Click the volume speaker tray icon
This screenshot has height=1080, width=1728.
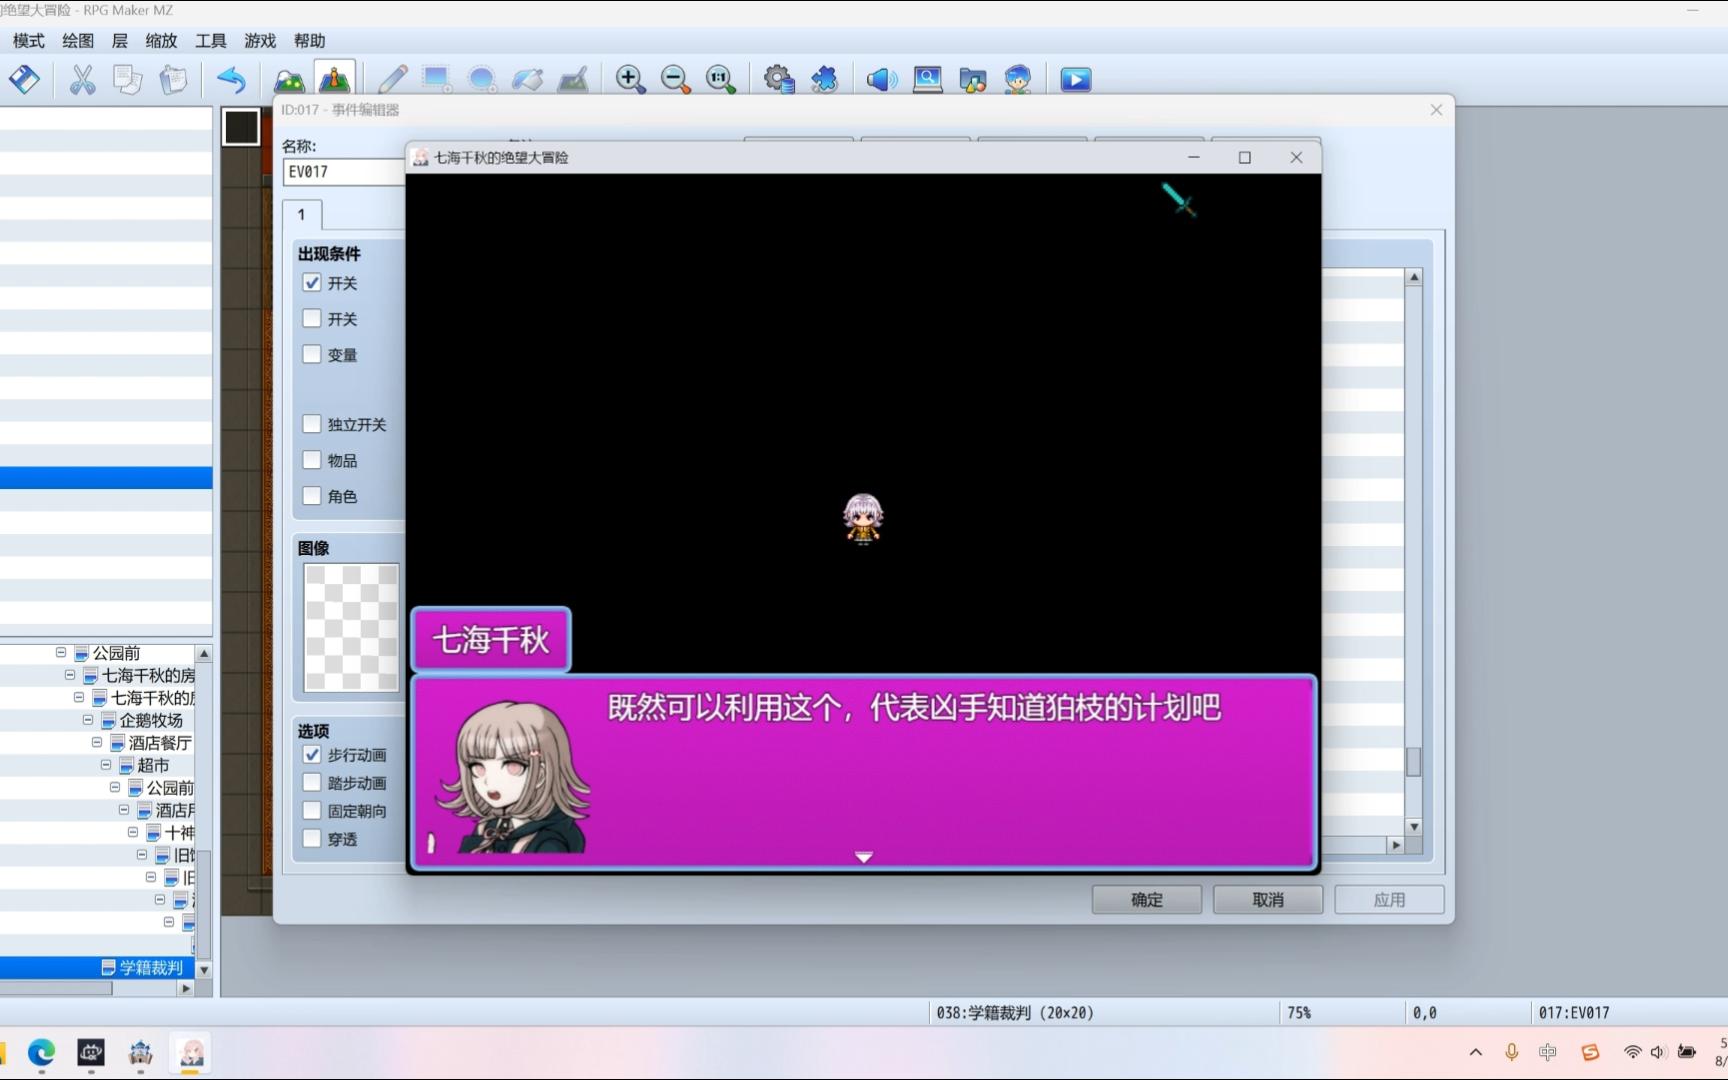[1658, 1052]
